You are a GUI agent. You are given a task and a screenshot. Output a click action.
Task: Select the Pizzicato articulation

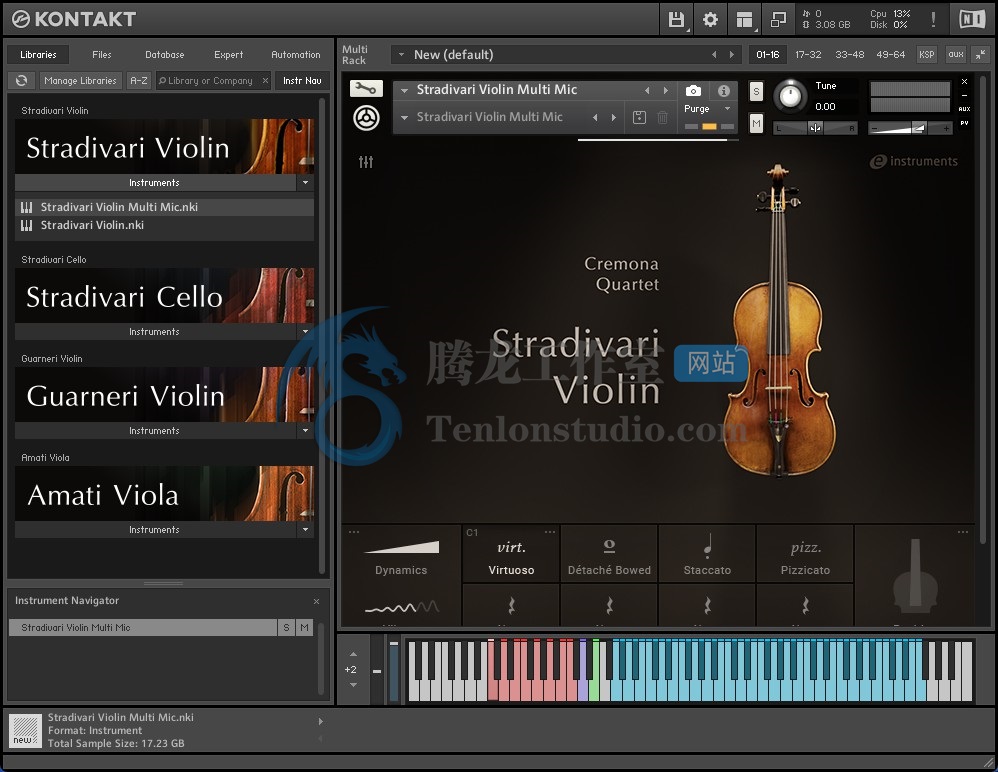[x=805, y=554]
